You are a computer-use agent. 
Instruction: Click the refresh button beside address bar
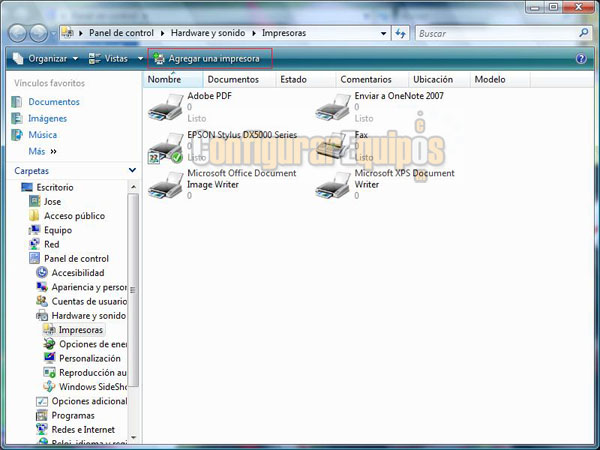tap(400, 33)
